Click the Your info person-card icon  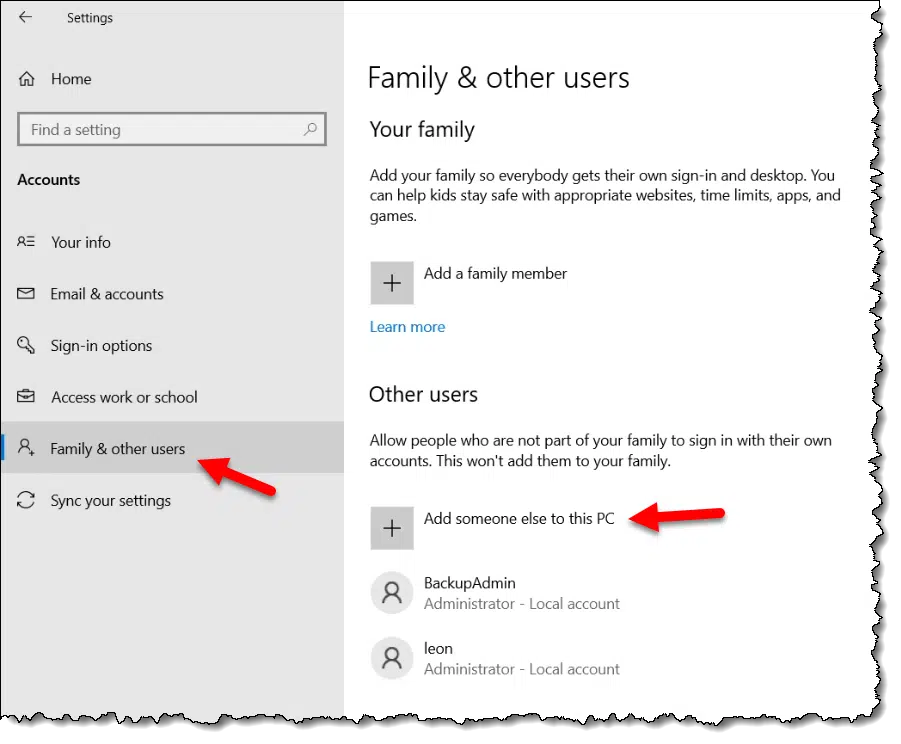(26, 242)
